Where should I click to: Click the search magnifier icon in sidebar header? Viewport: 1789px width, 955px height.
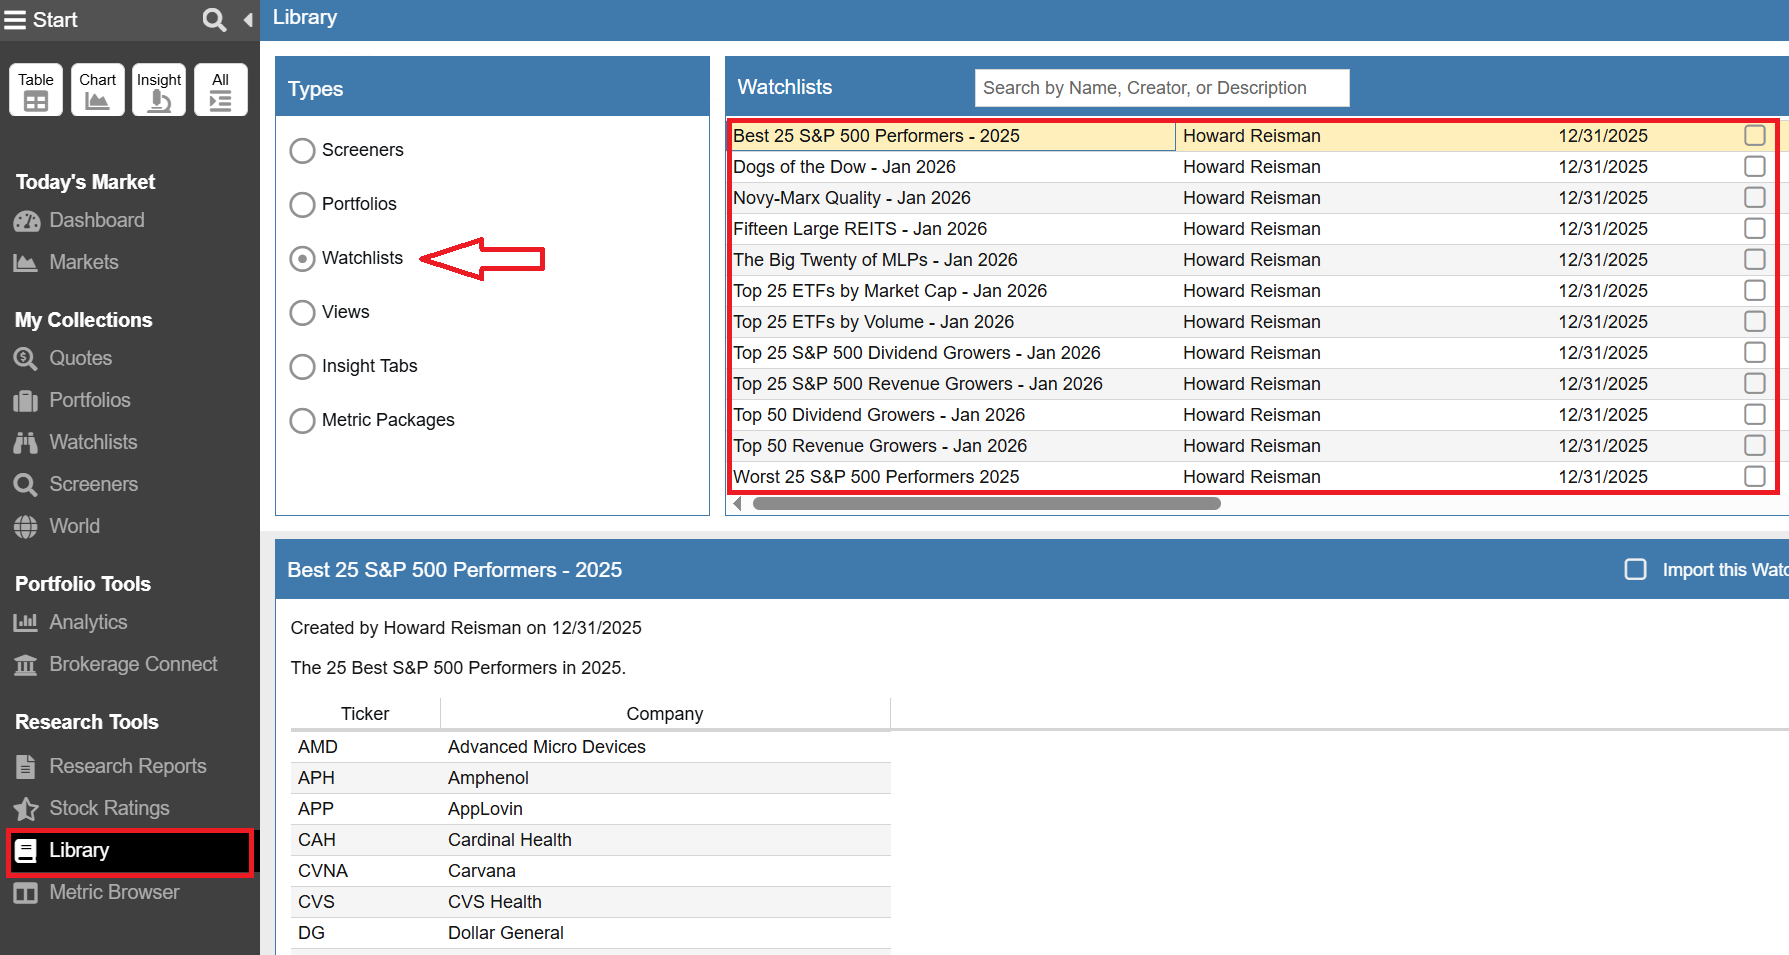214,20
